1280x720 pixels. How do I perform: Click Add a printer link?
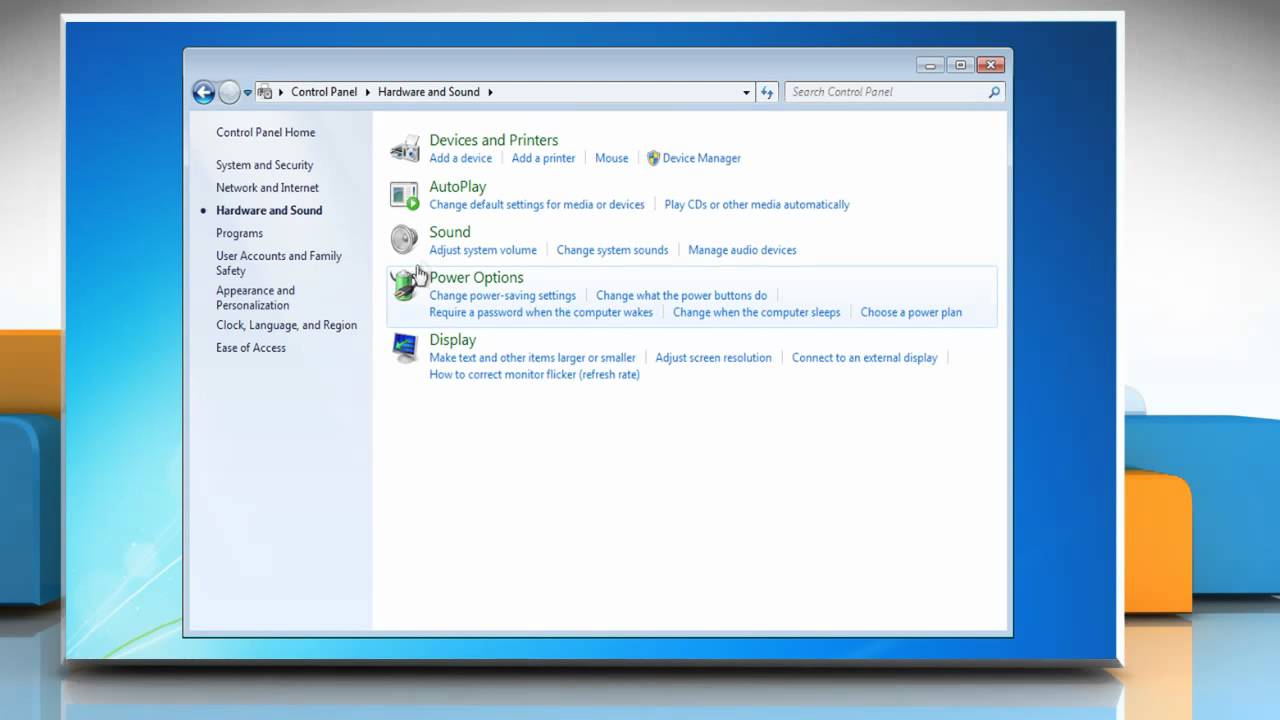(x=543, y=158)
